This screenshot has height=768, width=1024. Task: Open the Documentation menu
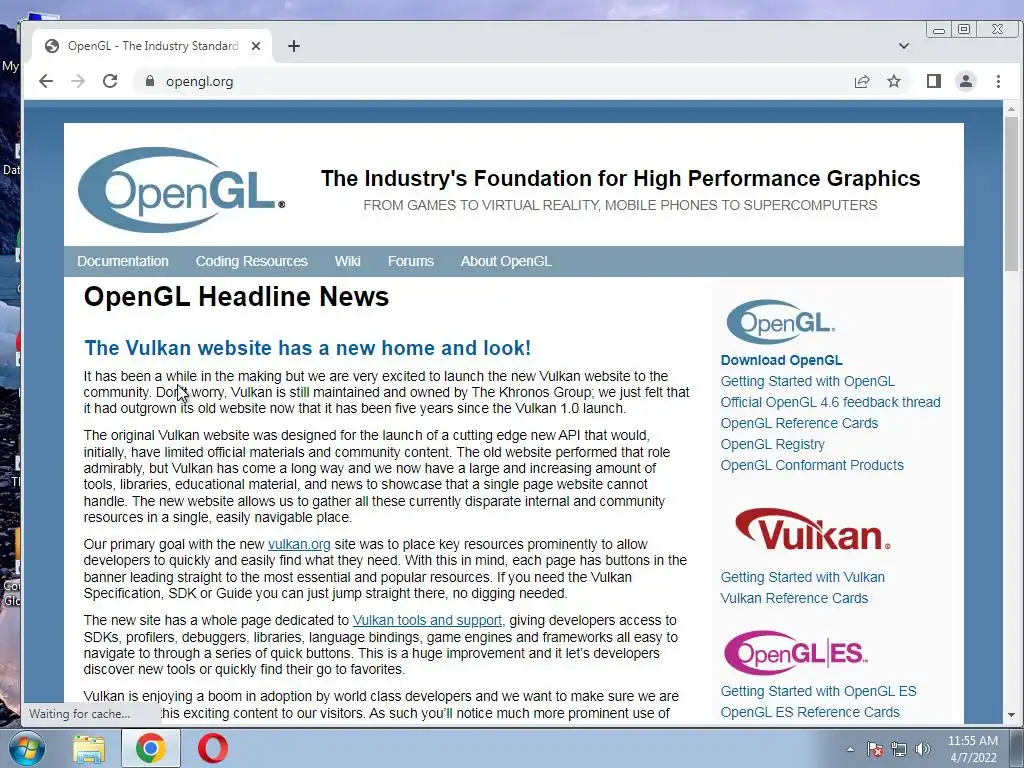[x=123, y=261]
